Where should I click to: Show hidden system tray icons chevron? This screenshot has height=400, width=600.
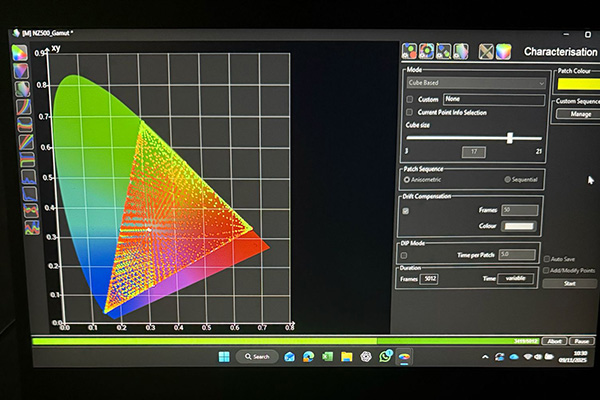(x=485, y=357)
